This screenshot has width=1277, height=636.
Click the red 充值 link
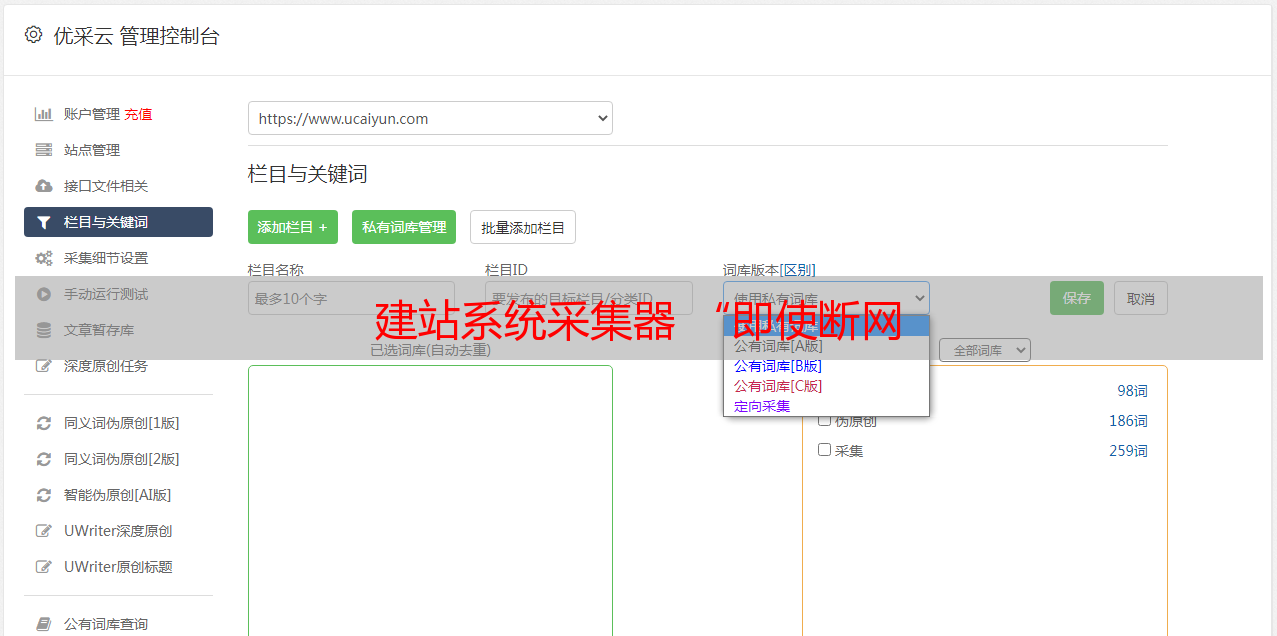point(138,114)
